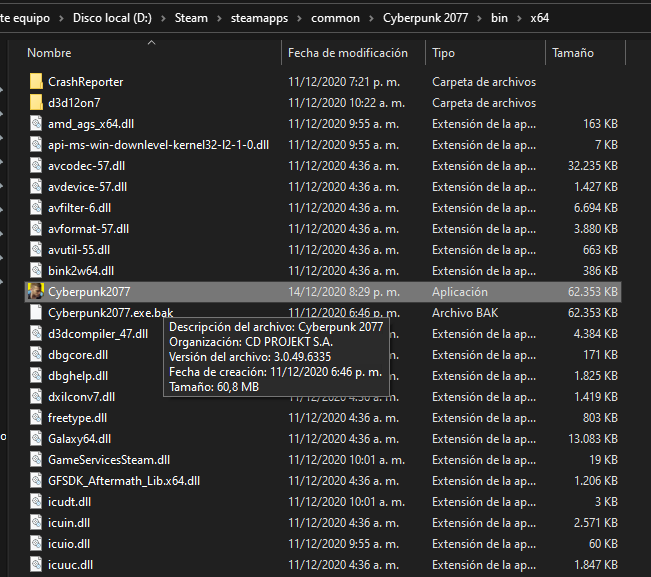Expand chevron after Steam breadcrumb
Viewport: 651px width, 577px height.
[219, 18]
